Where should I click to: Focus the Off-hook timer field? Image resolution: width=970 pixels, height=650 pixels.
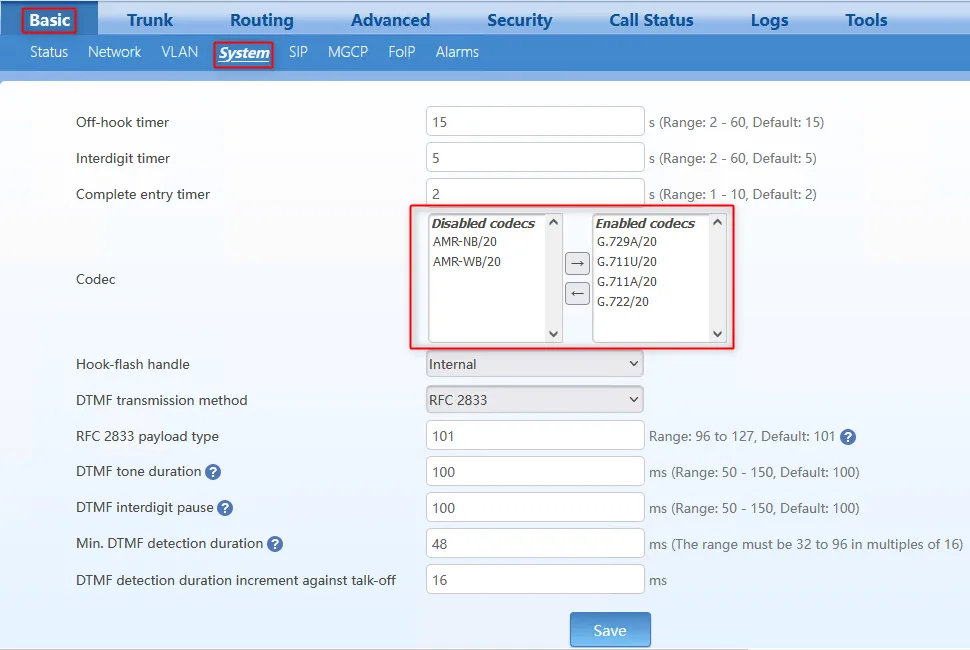point(535,122)
